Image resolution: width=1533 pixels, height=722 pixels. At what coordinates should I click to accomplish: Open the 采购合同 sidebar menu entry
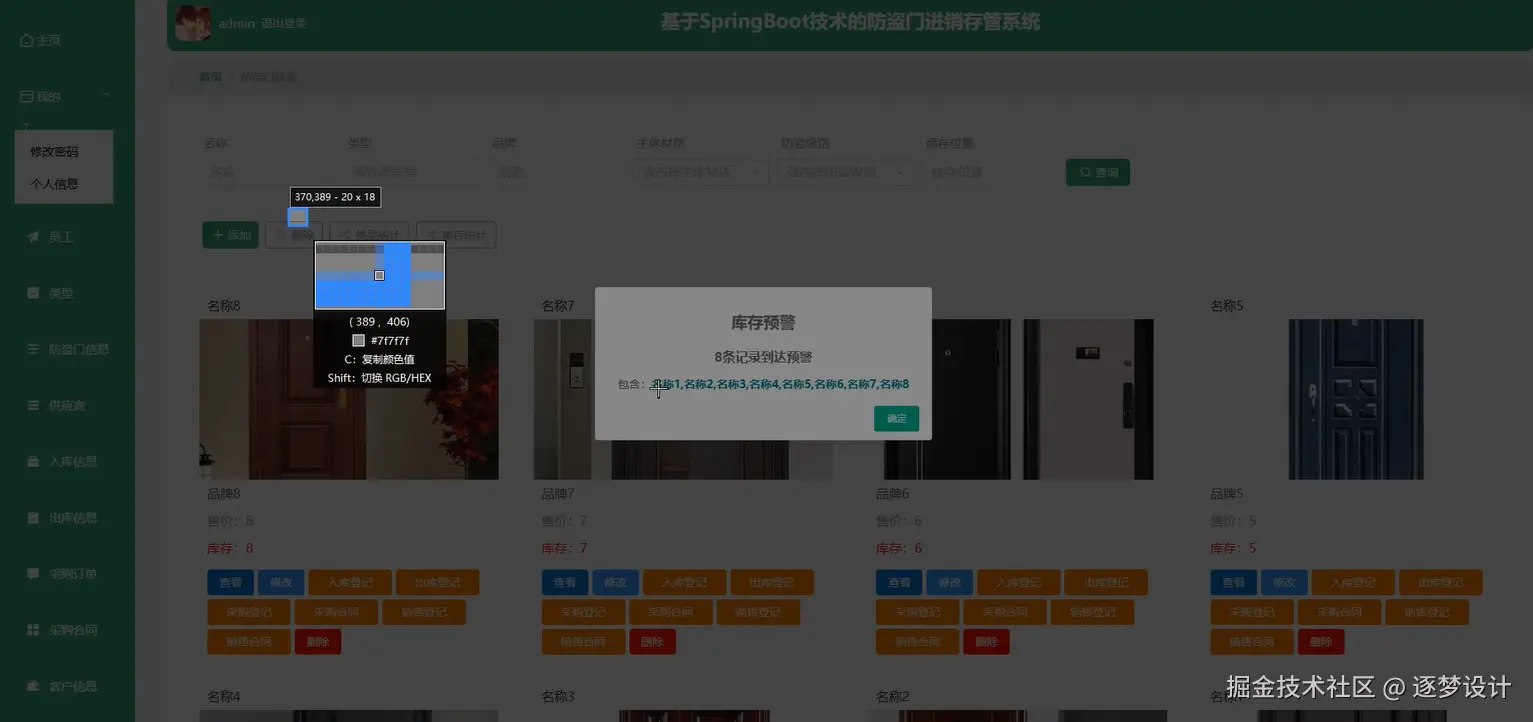pyautogui.click(x=62, y=630)
